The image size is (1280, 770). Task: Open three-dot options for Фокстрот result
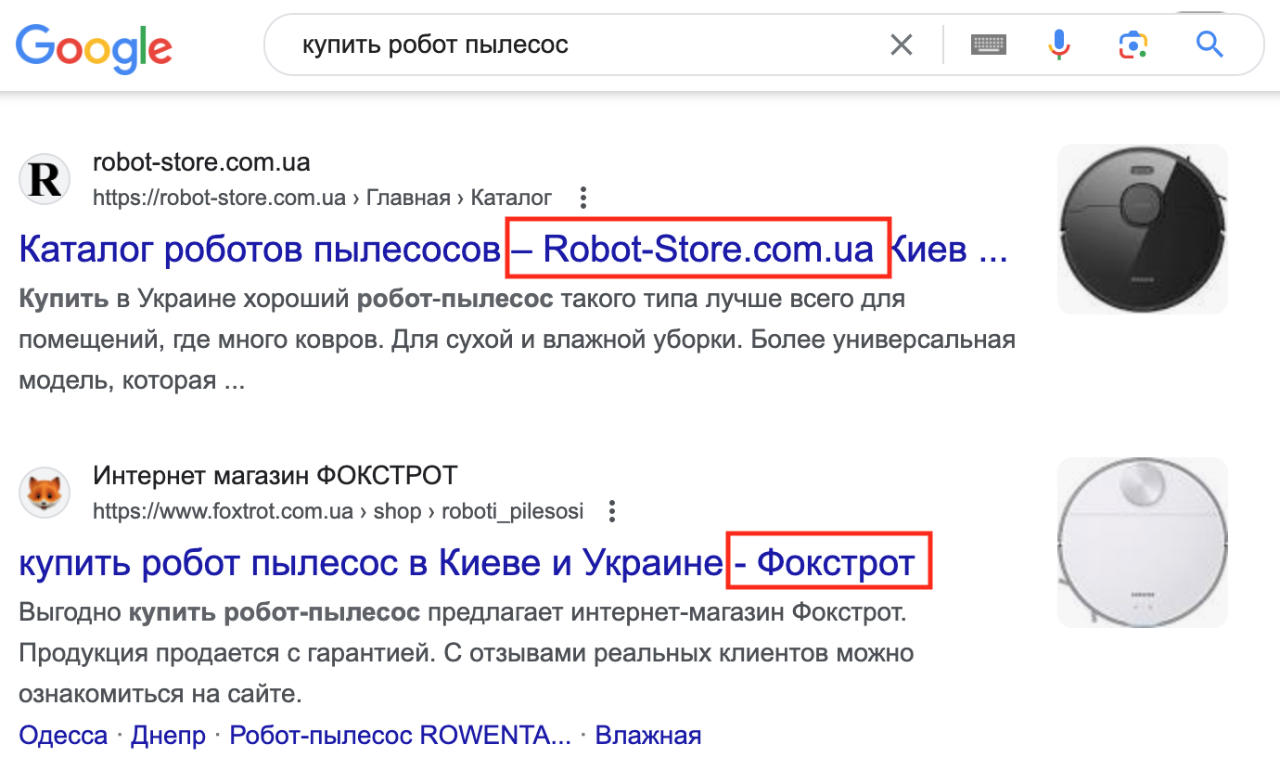611,511
